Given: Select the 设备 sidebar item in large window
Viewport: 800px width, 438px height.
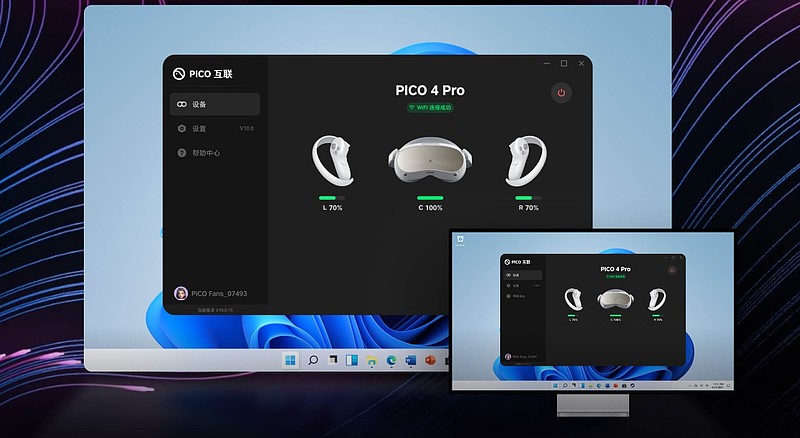Looking at the screenshot, I should pyautogui.click(x=215, y=104).
